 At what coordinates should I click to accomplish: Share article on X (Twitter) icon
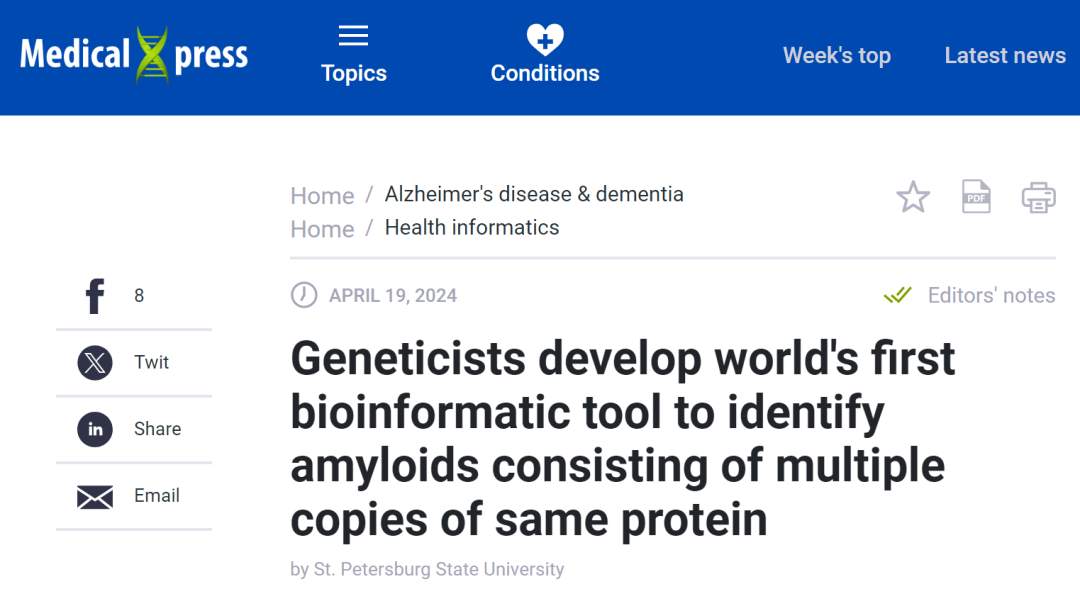[95, 362]
